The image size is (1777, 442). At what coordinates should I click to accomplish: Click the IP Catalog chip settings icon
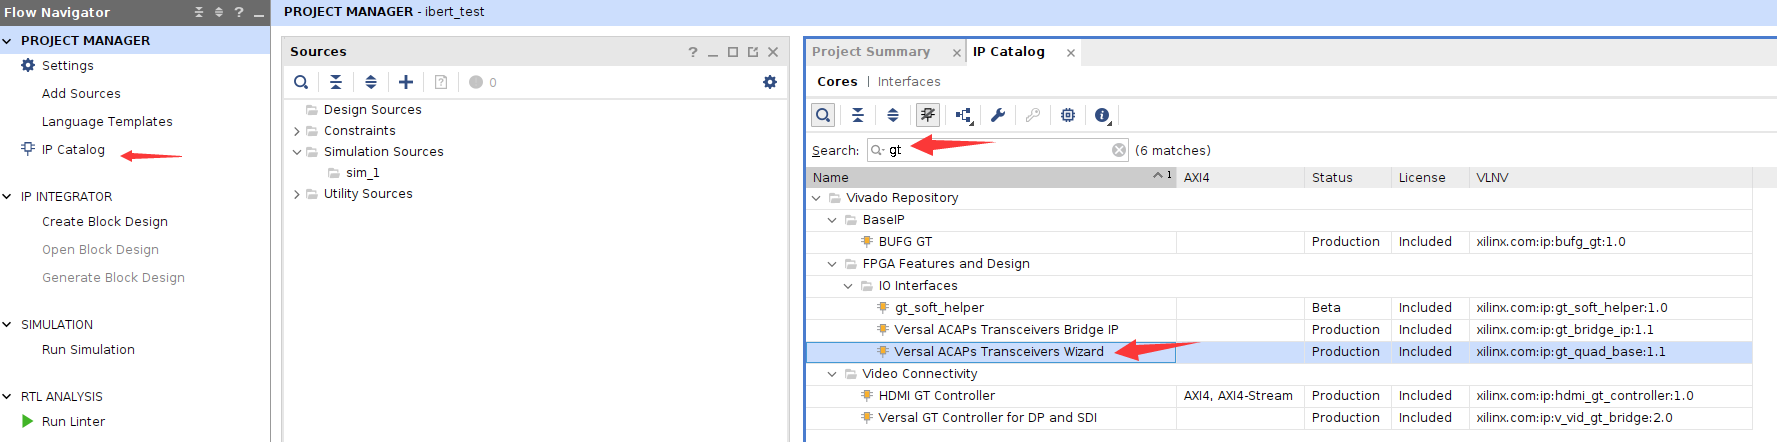(1068, 115)
